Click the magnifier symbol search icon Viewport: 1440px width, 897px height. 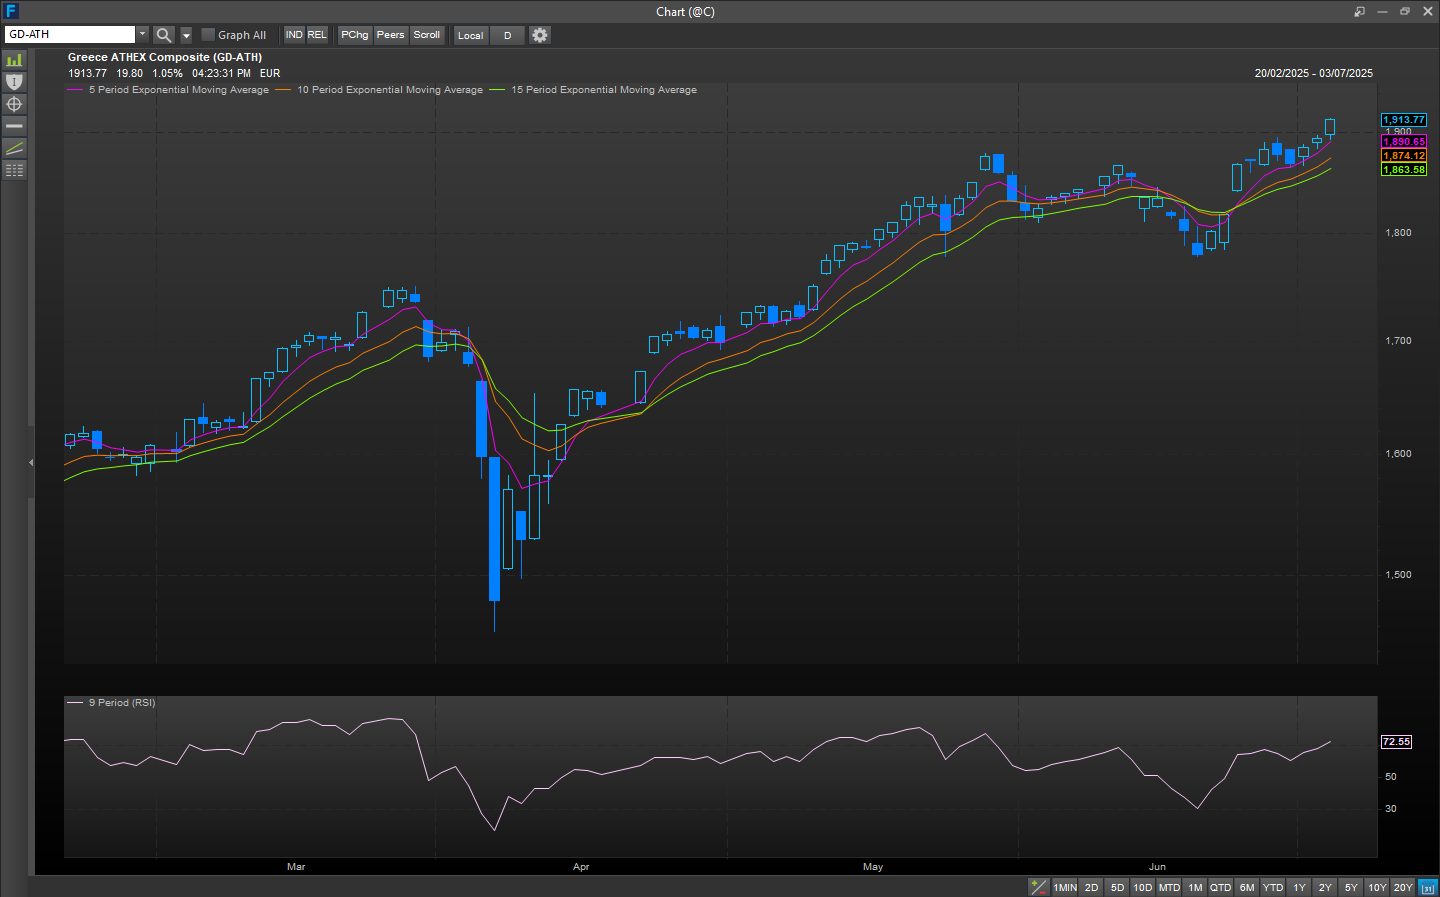click(164, 35)
